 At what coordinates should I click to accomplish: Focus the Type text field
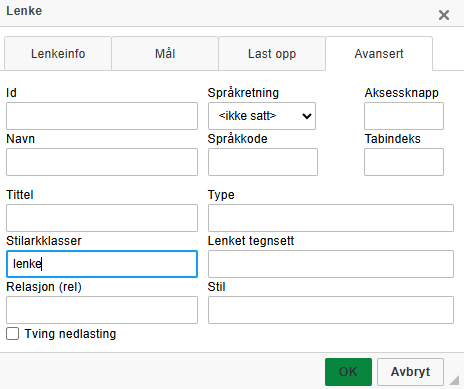tap(331, 218)
